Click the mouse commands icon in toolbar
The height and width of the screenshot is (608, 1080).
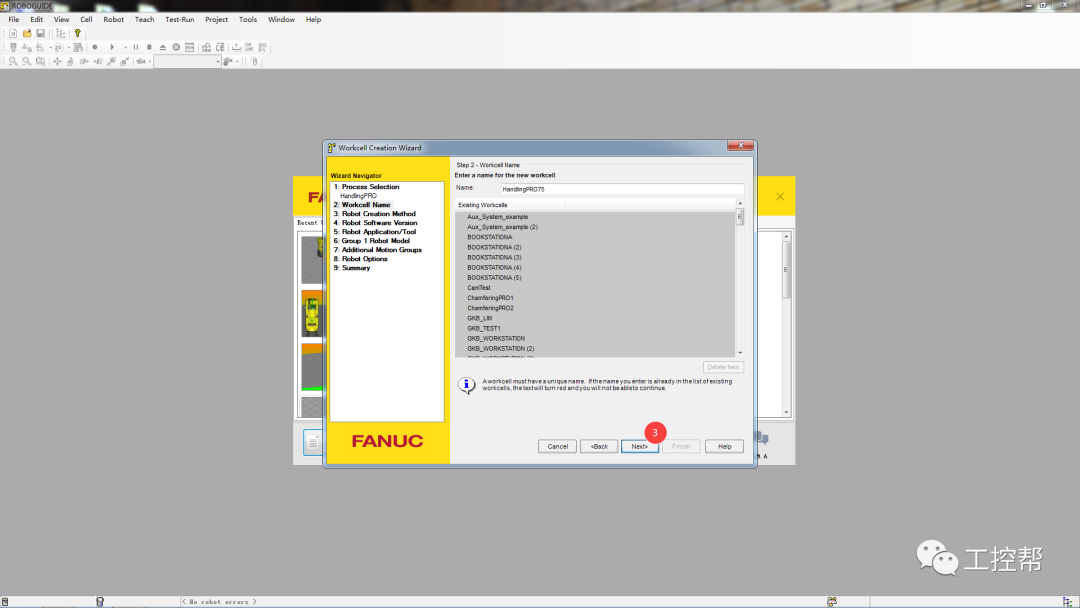click(254, 61)
